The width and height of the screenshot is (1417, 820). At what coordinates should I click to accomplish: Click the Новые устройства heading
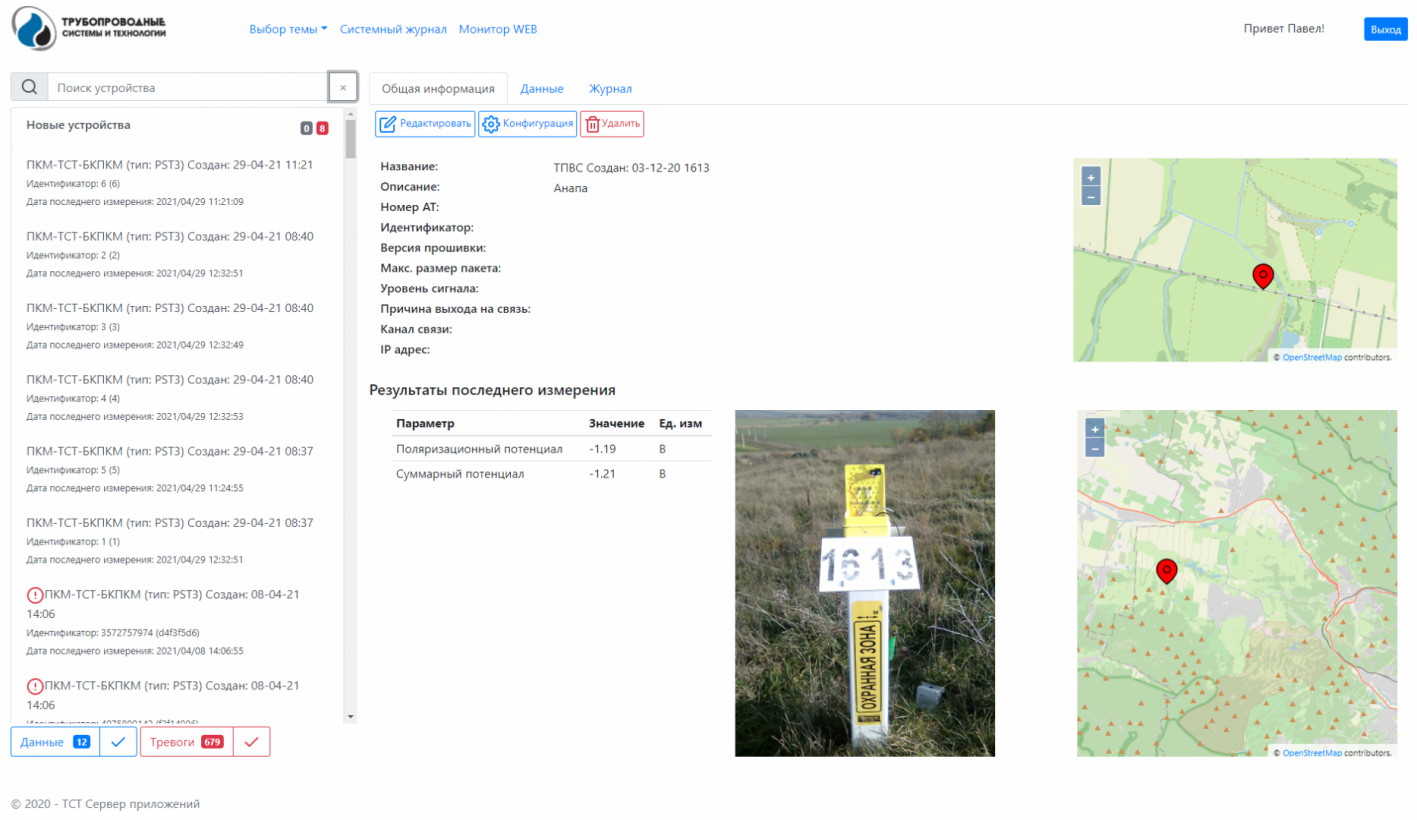coord(78,125)
